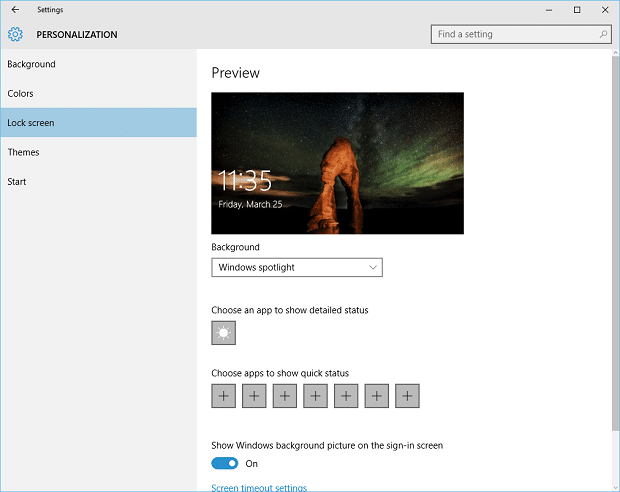This screenshot has width=620, height=492.
Task: Turn off sign-in screen background picture toggle
Action: click(x=225, y=463)
